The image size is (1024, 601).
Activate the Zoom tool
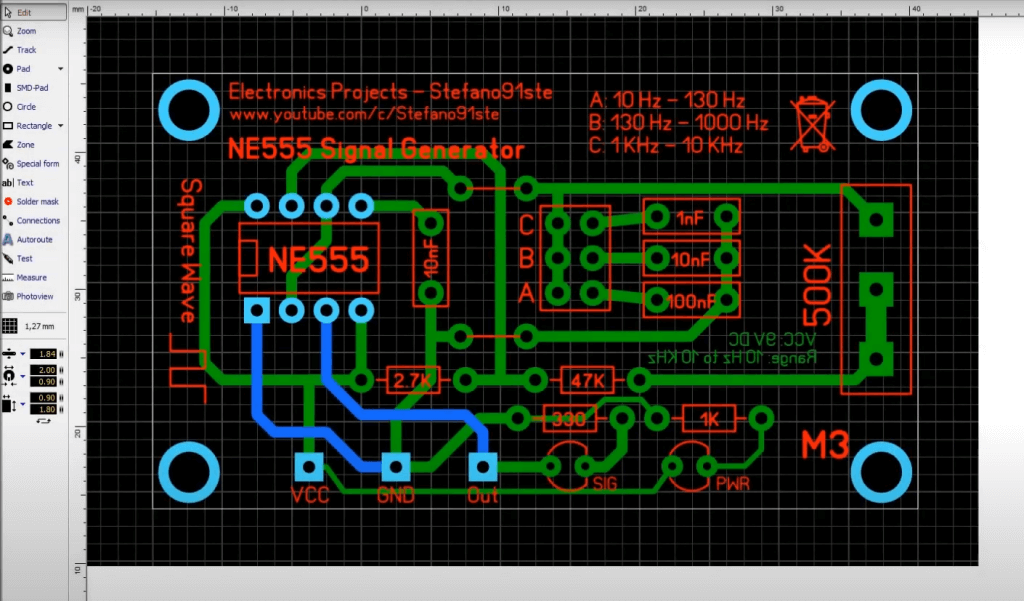tap(25, 31)
